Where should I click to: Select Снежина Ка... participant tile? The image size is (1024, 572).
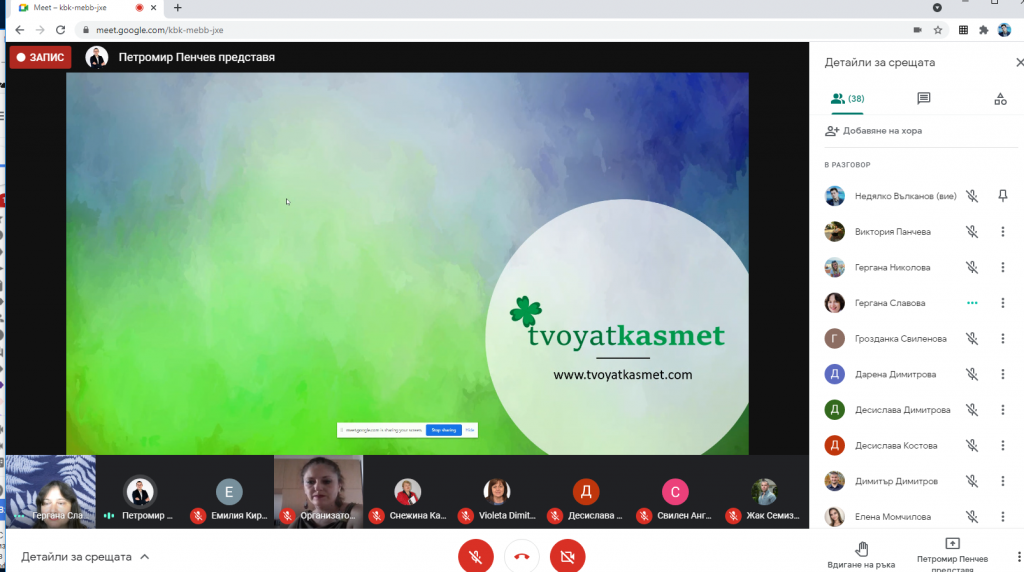coord(408,491)
